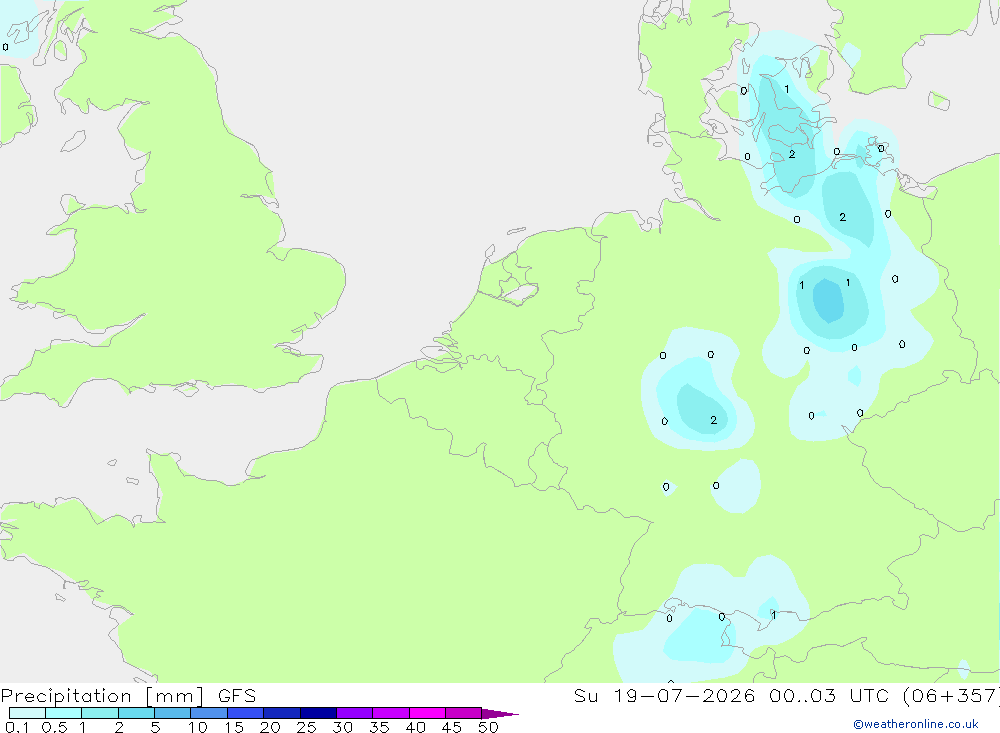1000x733 pixels.
Task: Select the 0.5–1 mm legend color swatch
Action: 63,713
